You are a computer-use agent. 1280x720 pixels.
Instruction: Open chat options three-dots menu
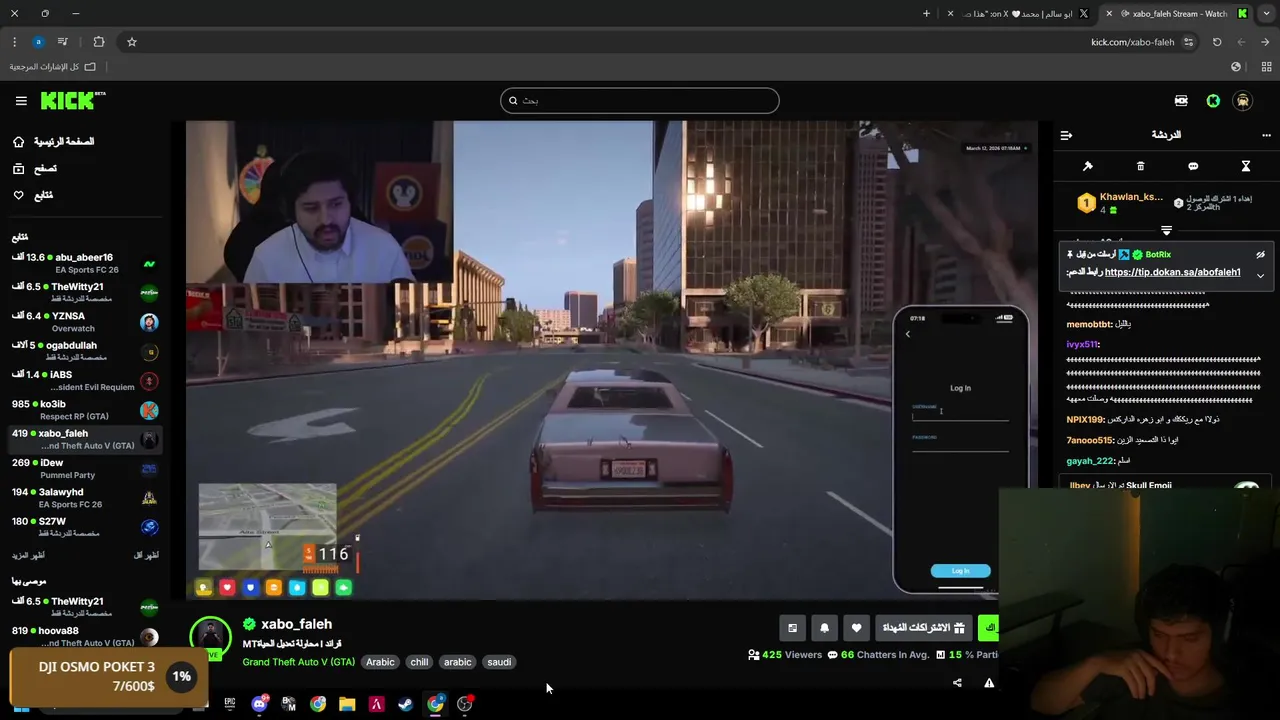[1266, 135]
